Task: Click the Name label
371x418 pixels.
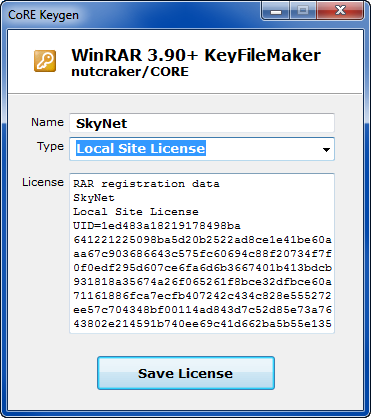Action: click(x=47, y=122)
